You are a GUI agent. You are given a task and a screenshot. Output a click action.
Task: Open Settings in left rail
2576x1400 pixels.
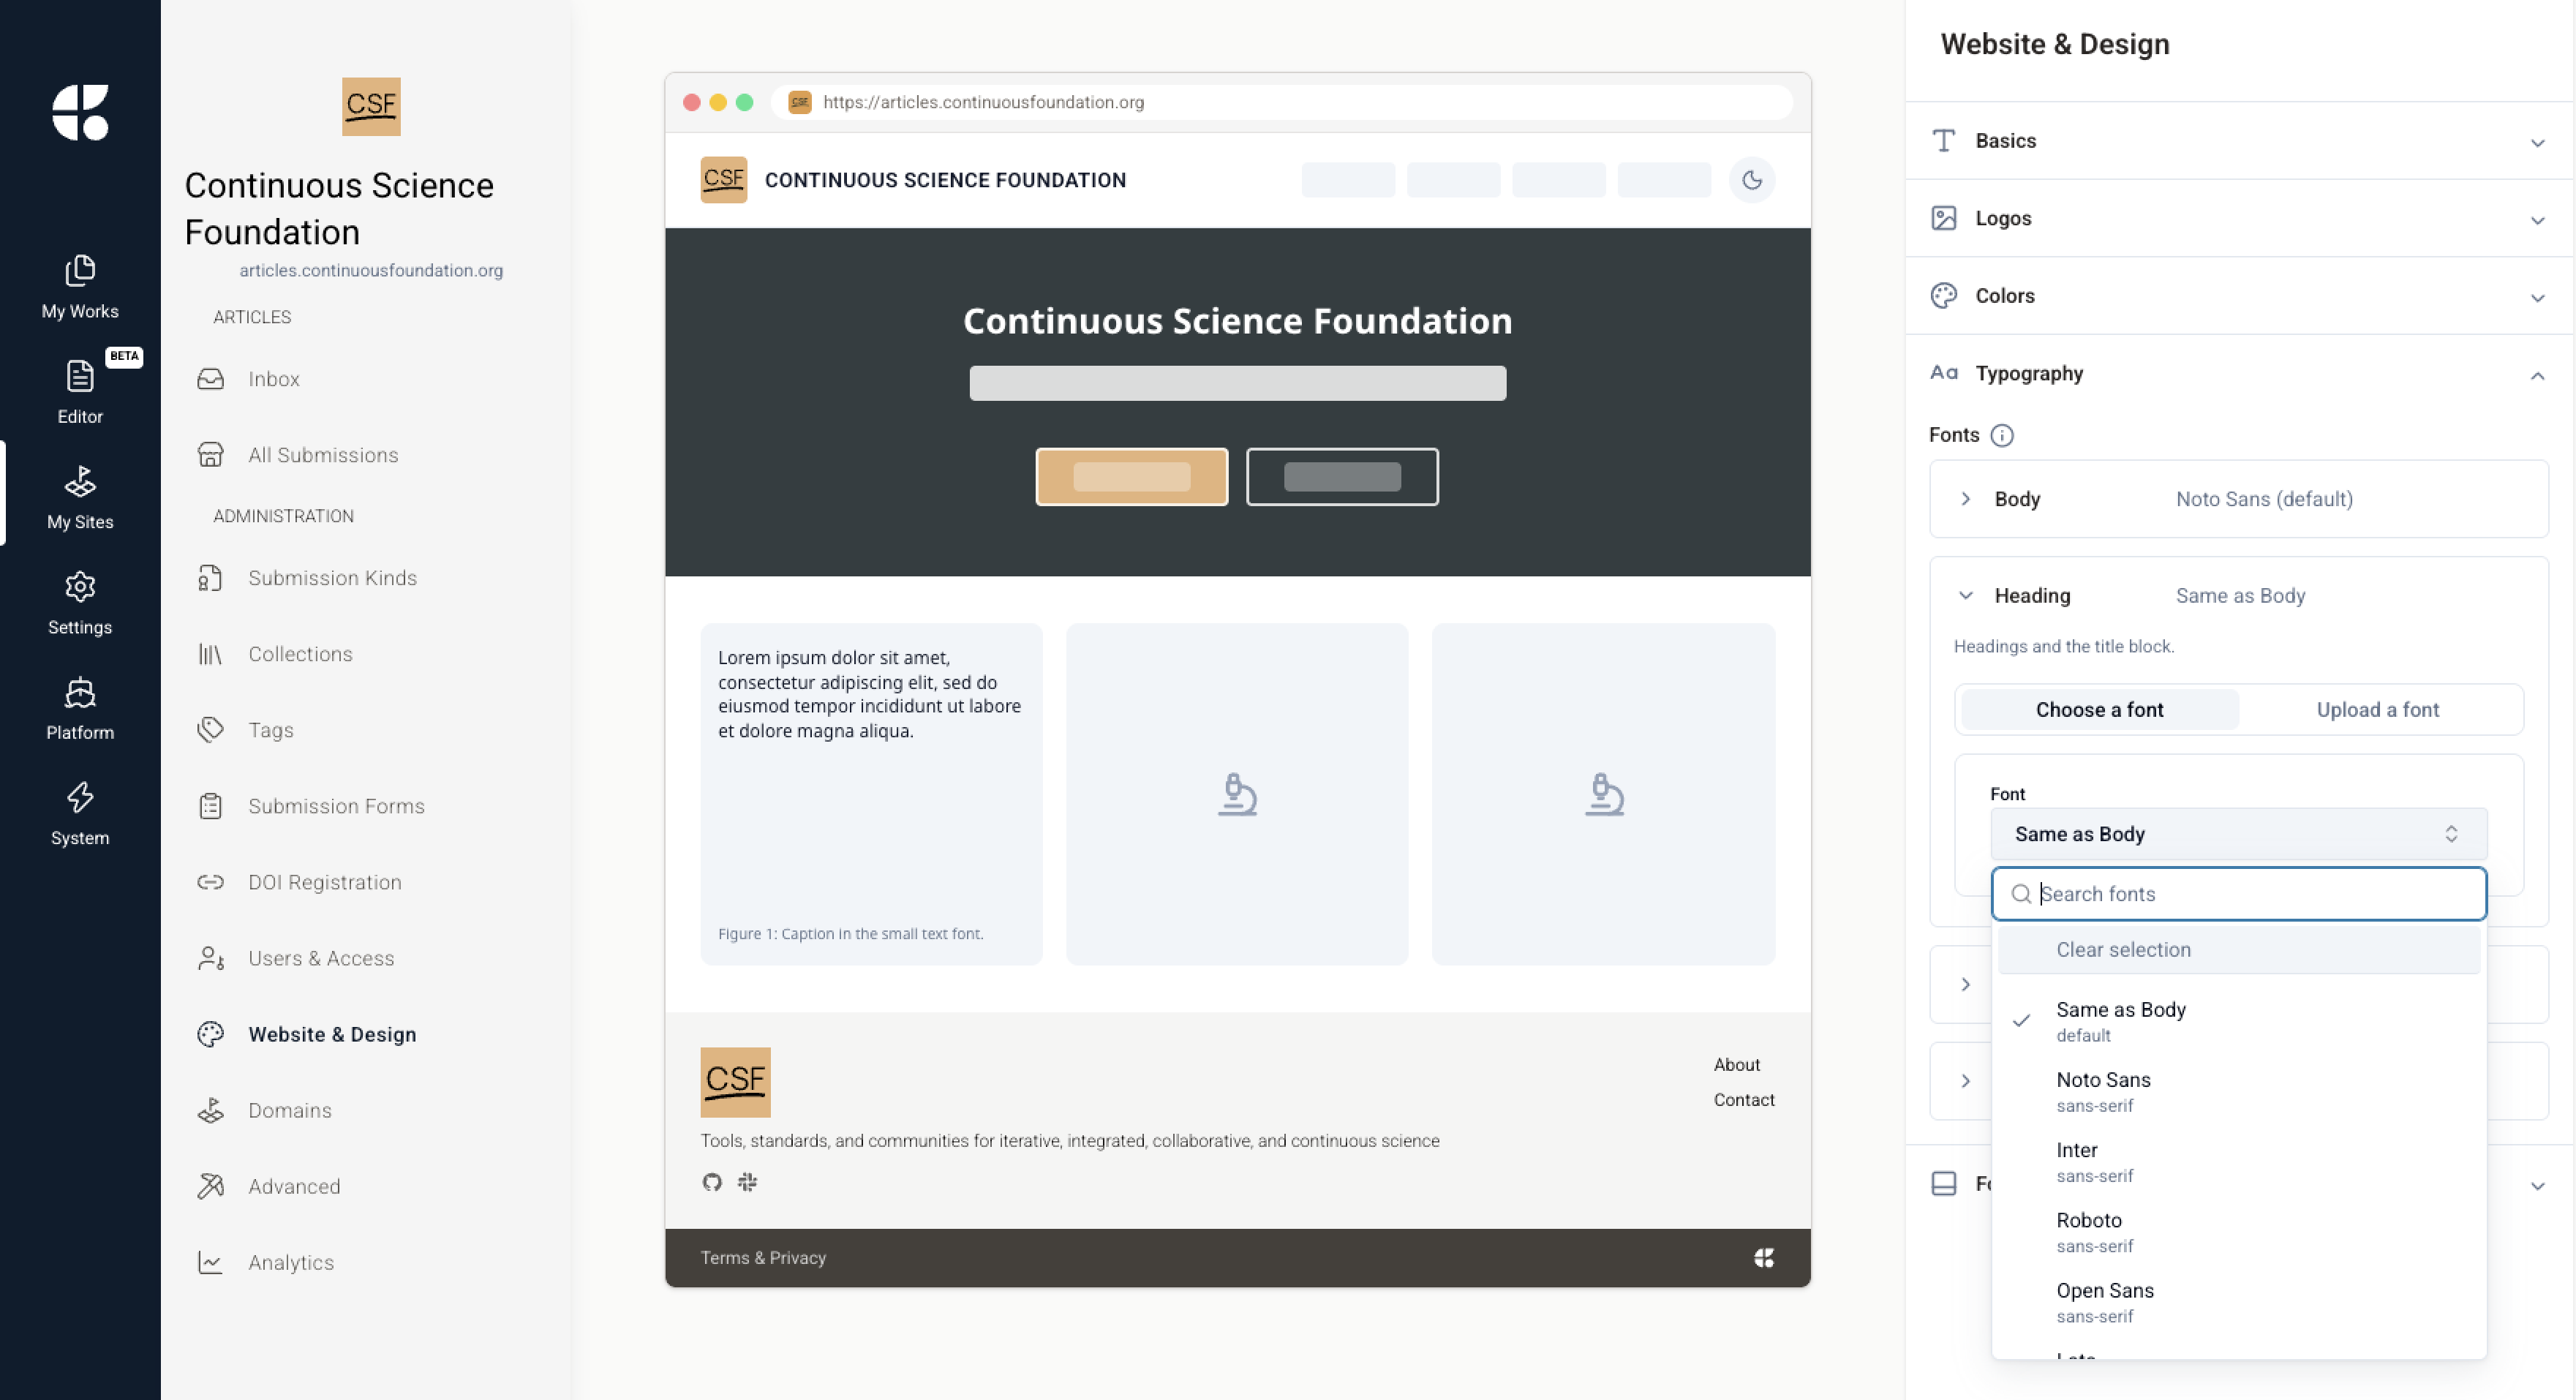tap(80, 602)
